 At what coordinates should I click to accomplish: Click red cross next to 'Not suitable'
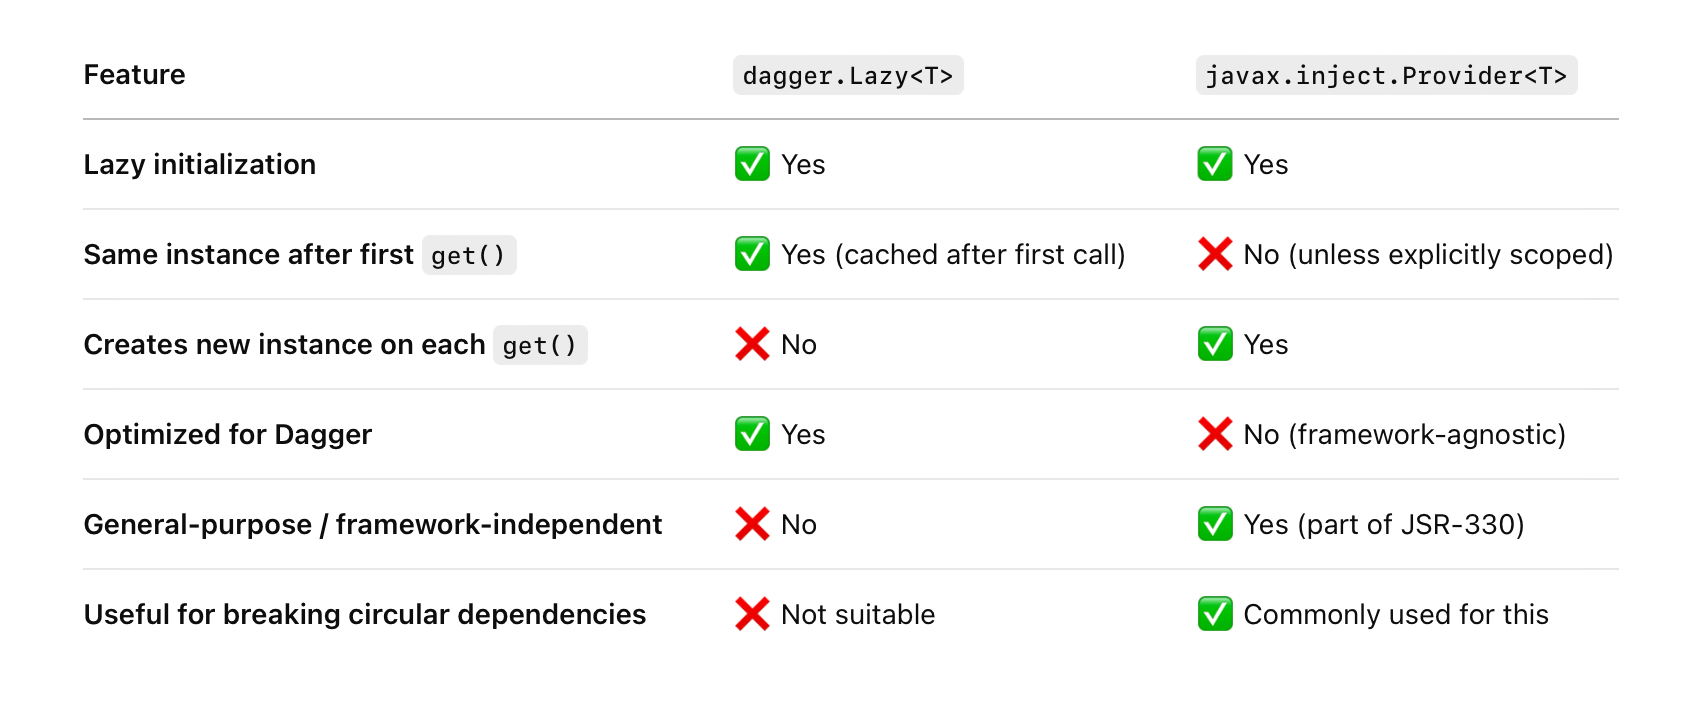point(752,614)
